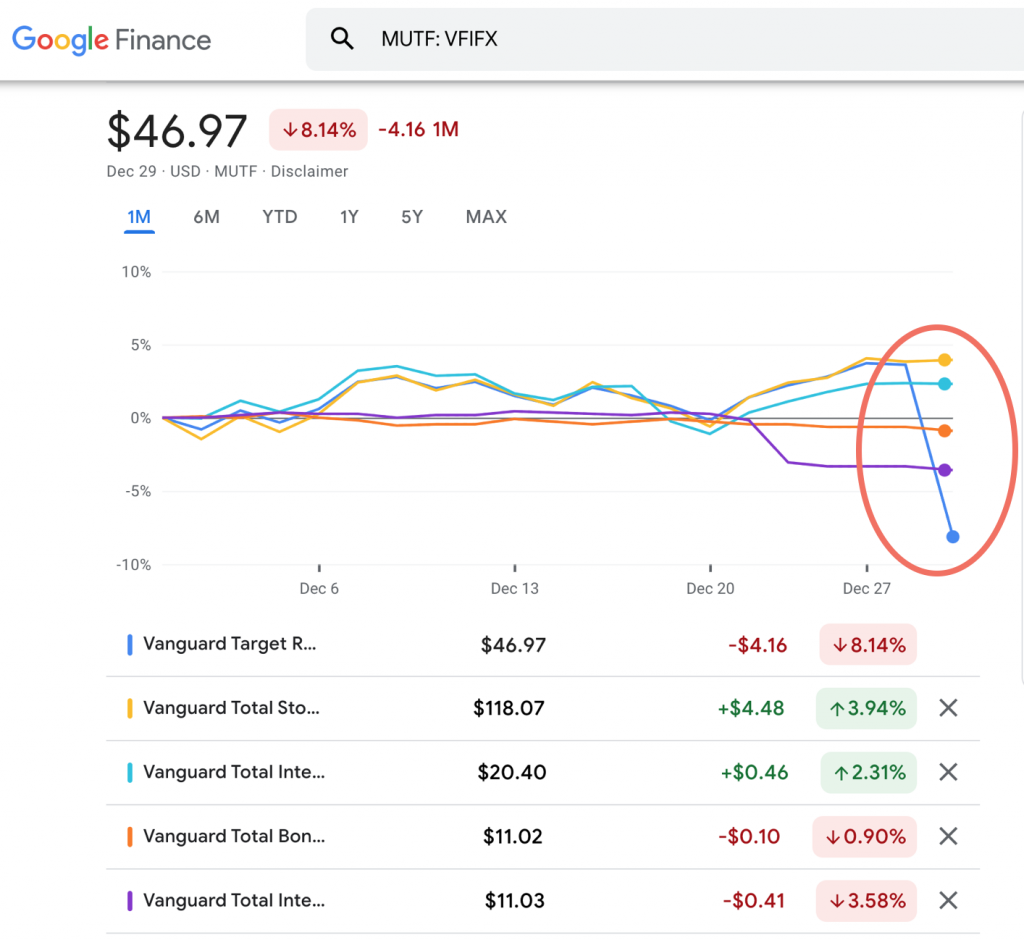Remove the $11.03 Vanguard Total Inte... comparison

[x=948, y=900]
